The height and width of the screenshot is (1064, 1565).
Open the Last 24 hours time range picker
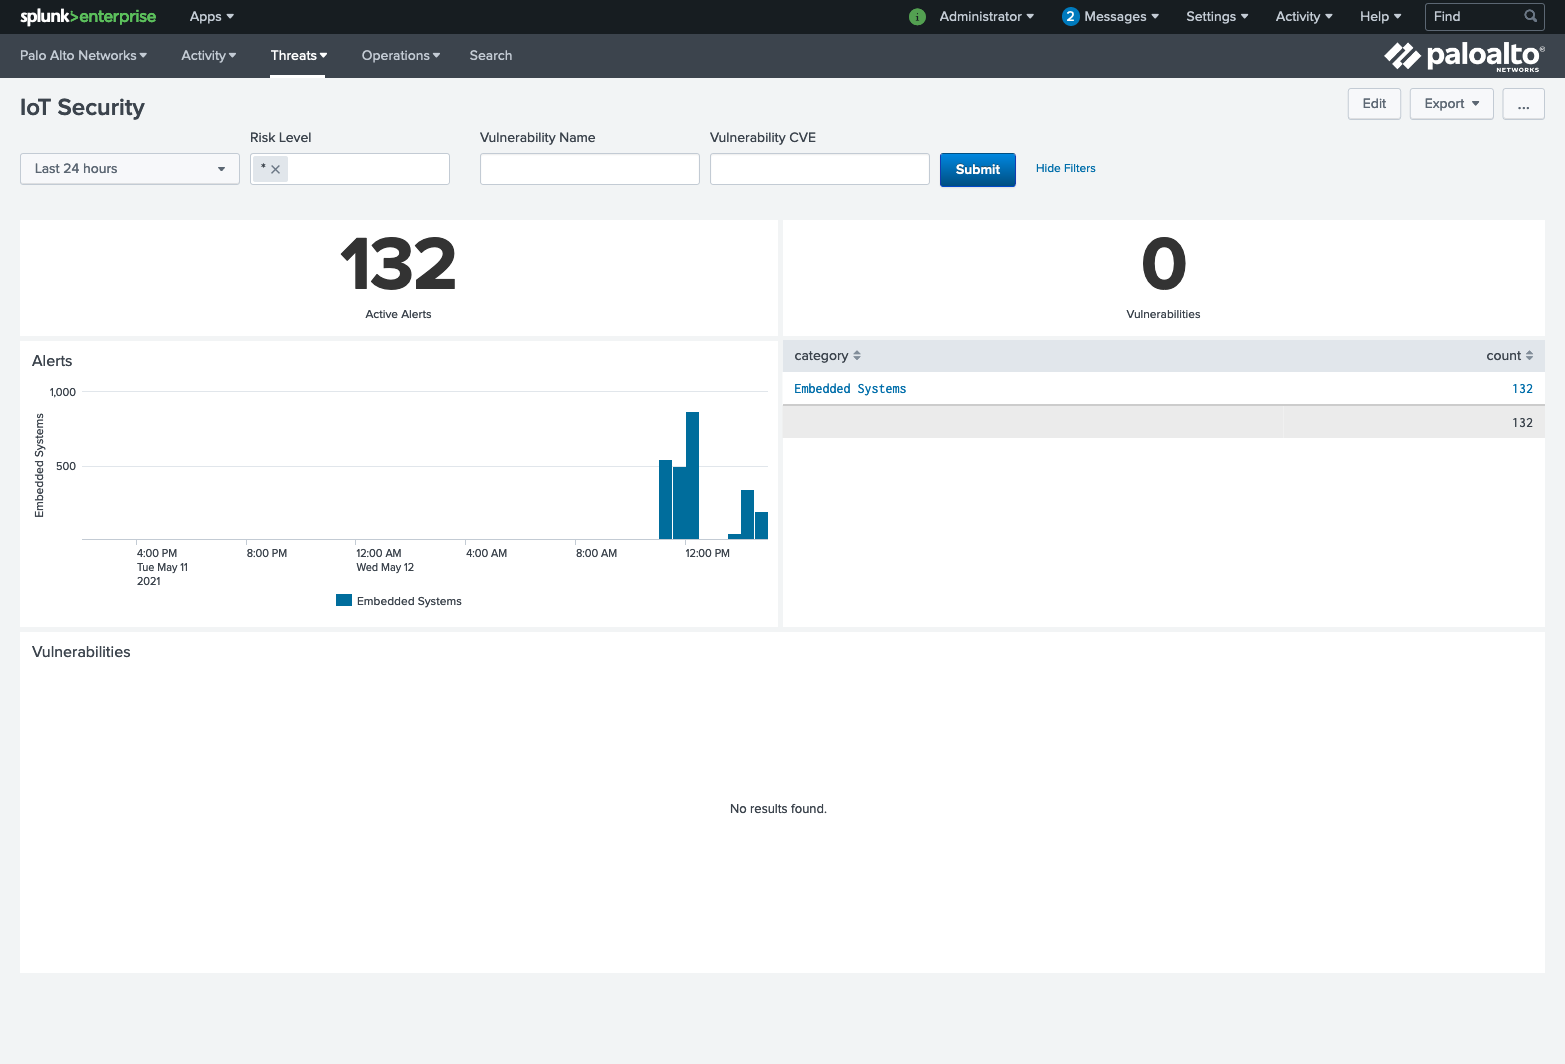pyautogui.click(x=129, y=168)
